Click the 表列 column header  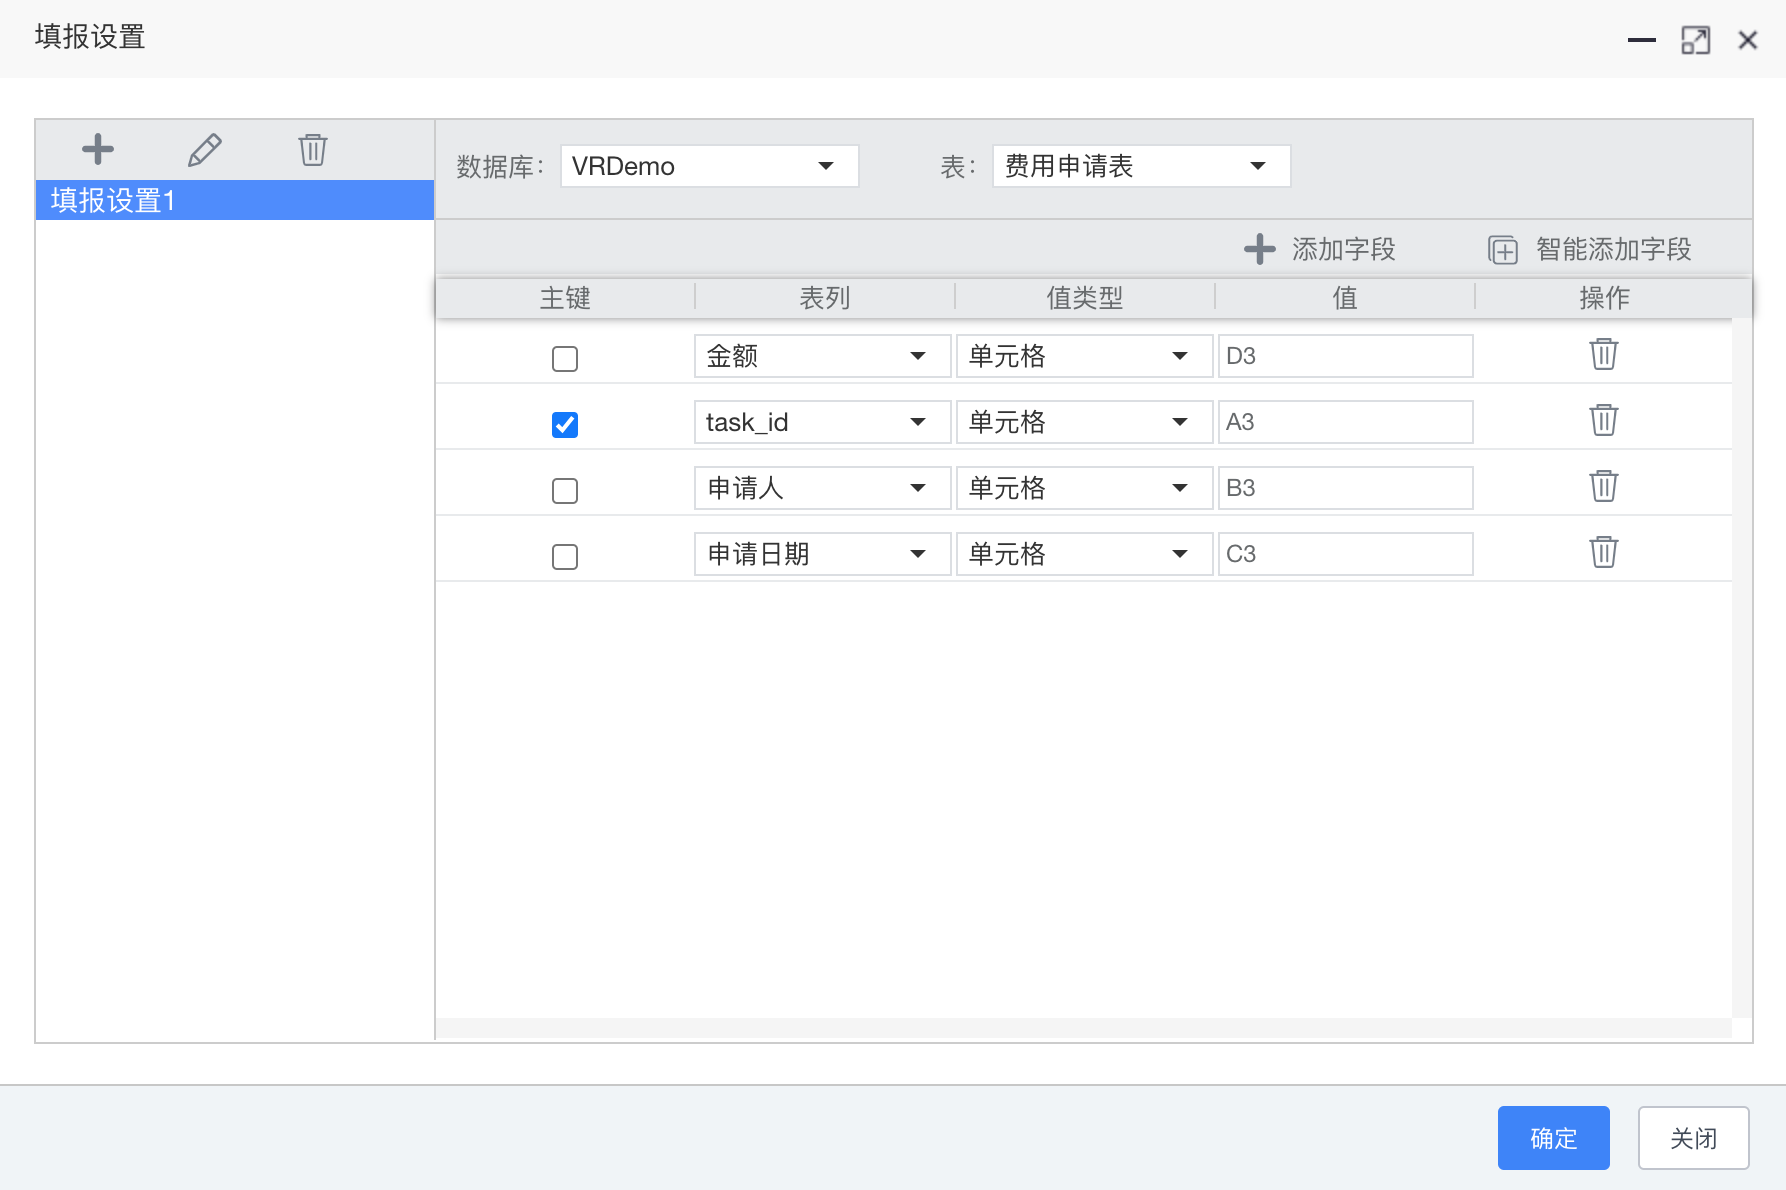pyautogui.click(x=825, y=298)
